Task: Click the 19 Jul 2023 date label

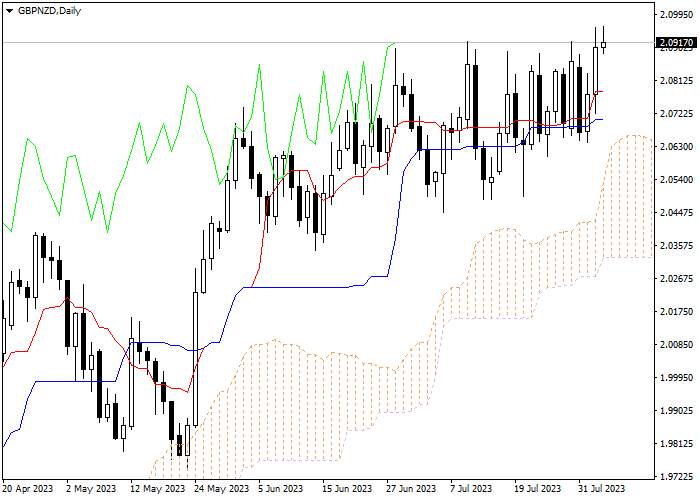Action: 538,488
